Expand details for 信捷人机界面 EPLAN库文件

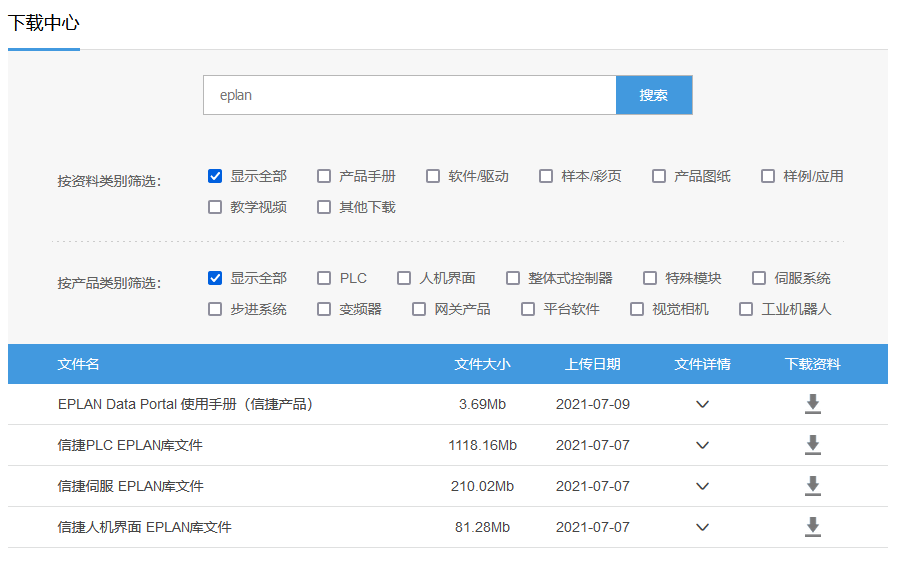[702, 527]
